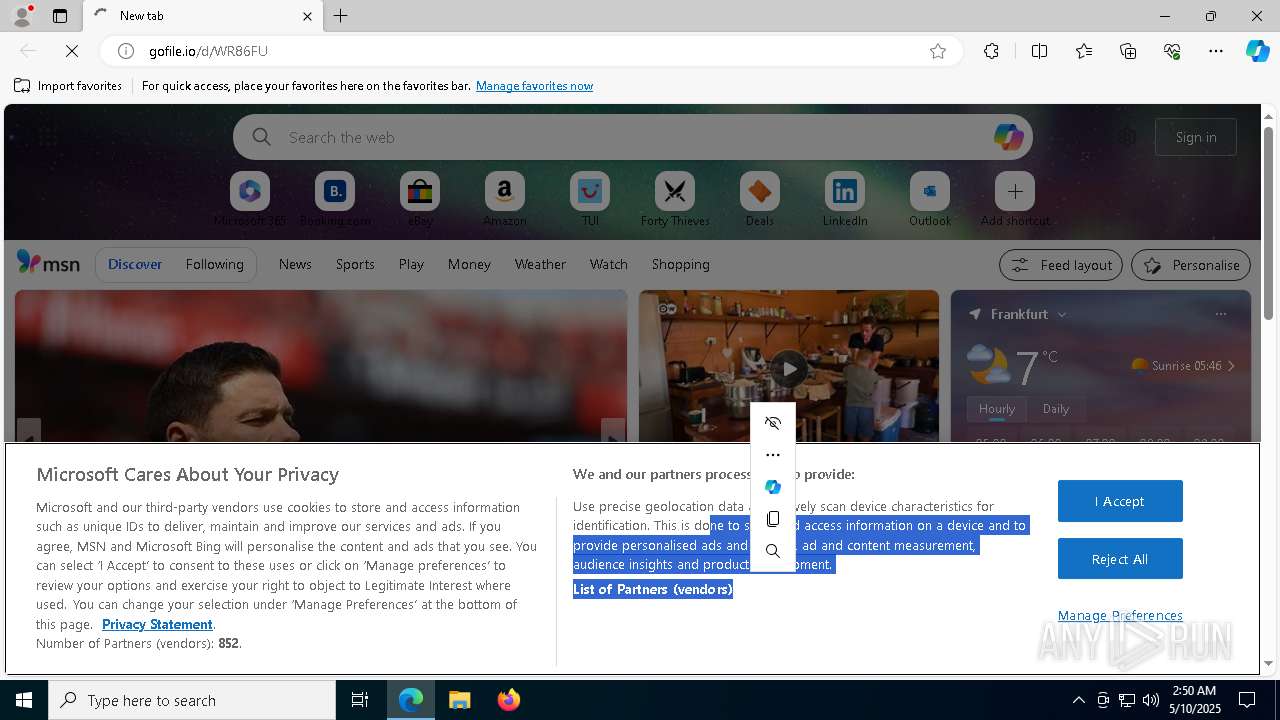Open the Shopping section
Screen dimensions: 1280x720
[680, 264]
